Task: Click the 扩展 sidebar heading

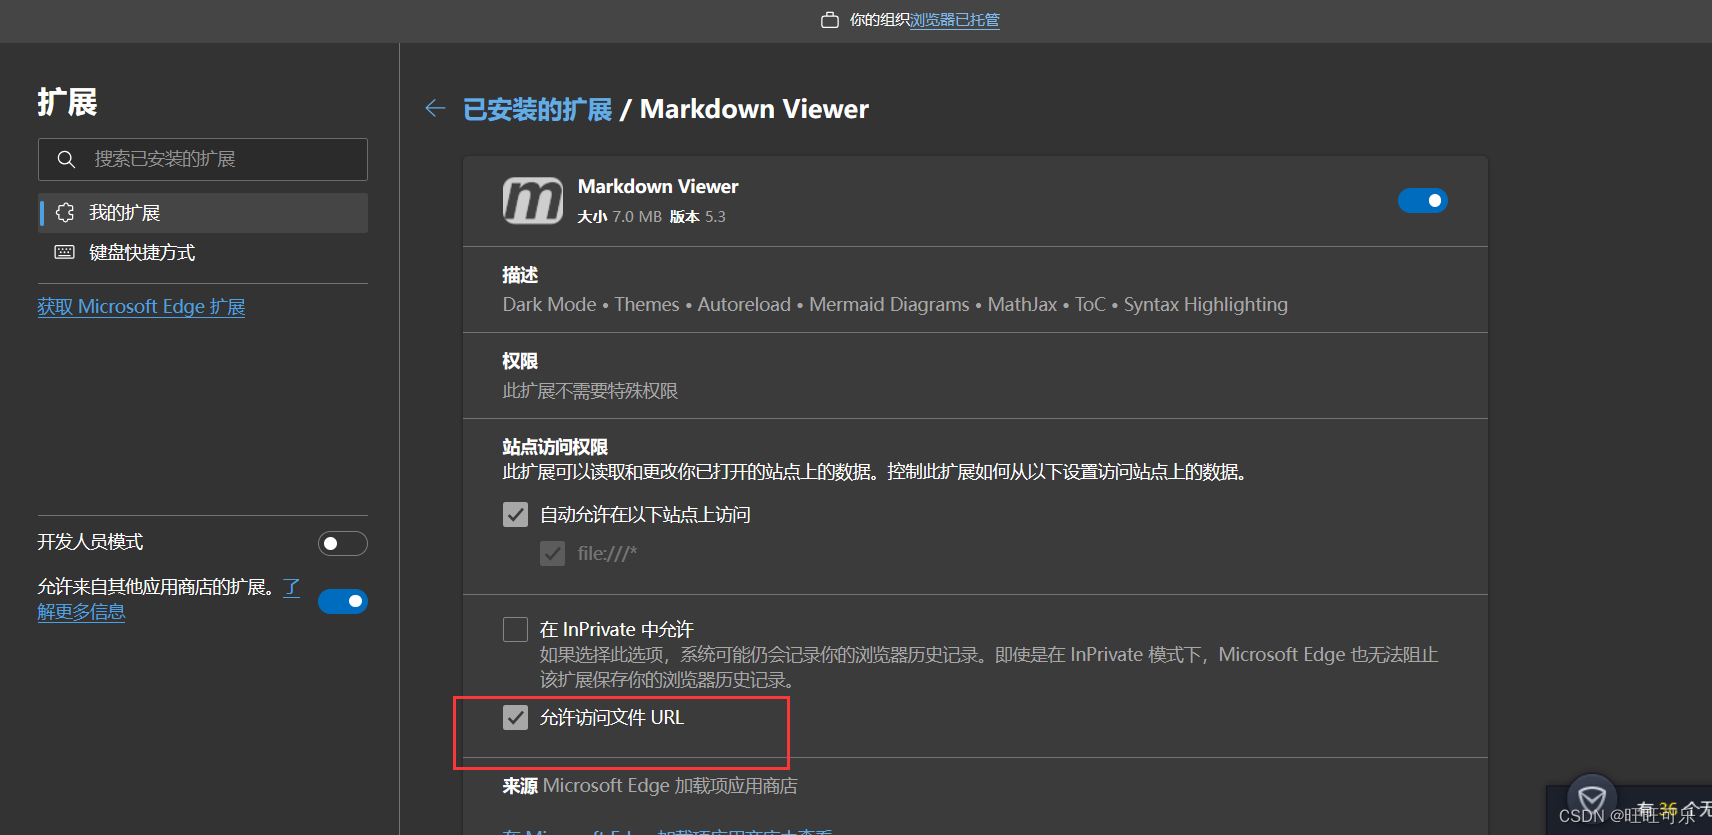Action: point(67,102)
